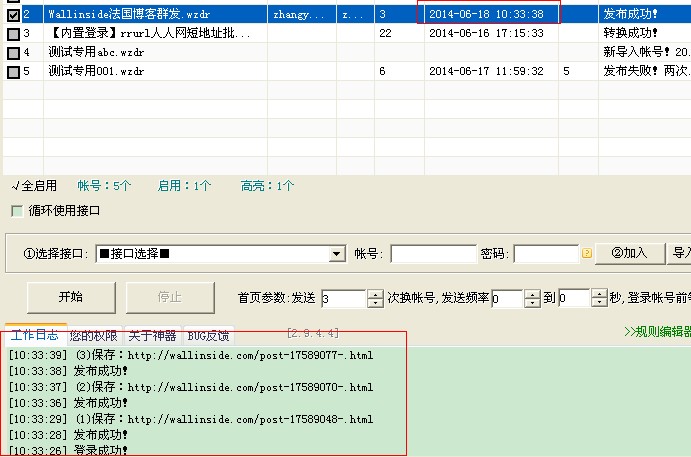Focus the 密码 input field

pyautogui.click(x=545, y=254)
